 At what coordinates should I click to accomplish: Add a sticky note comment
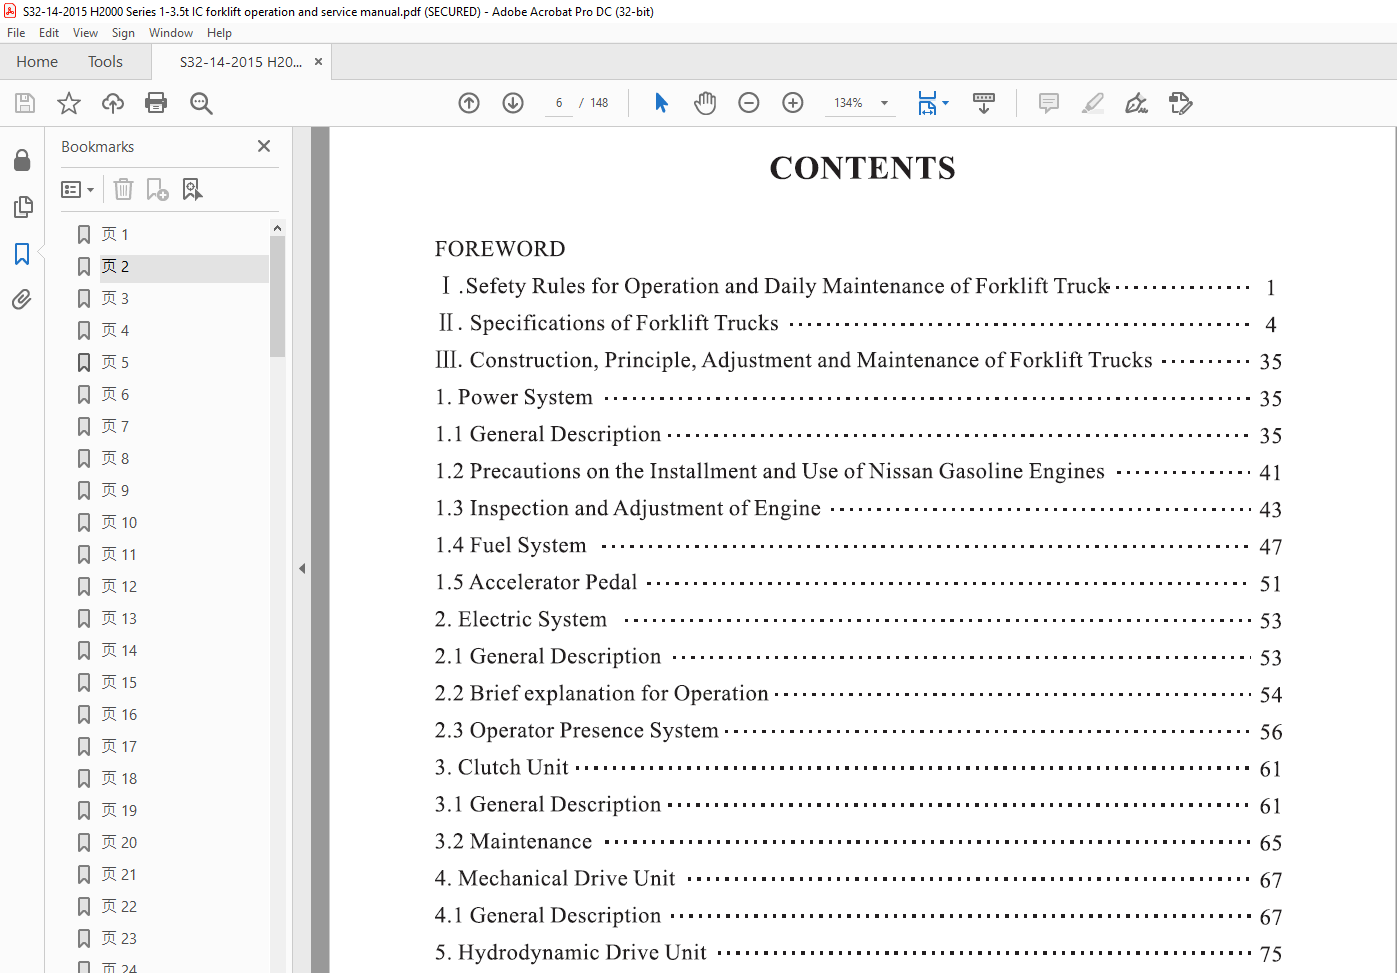coord(1049,103)
